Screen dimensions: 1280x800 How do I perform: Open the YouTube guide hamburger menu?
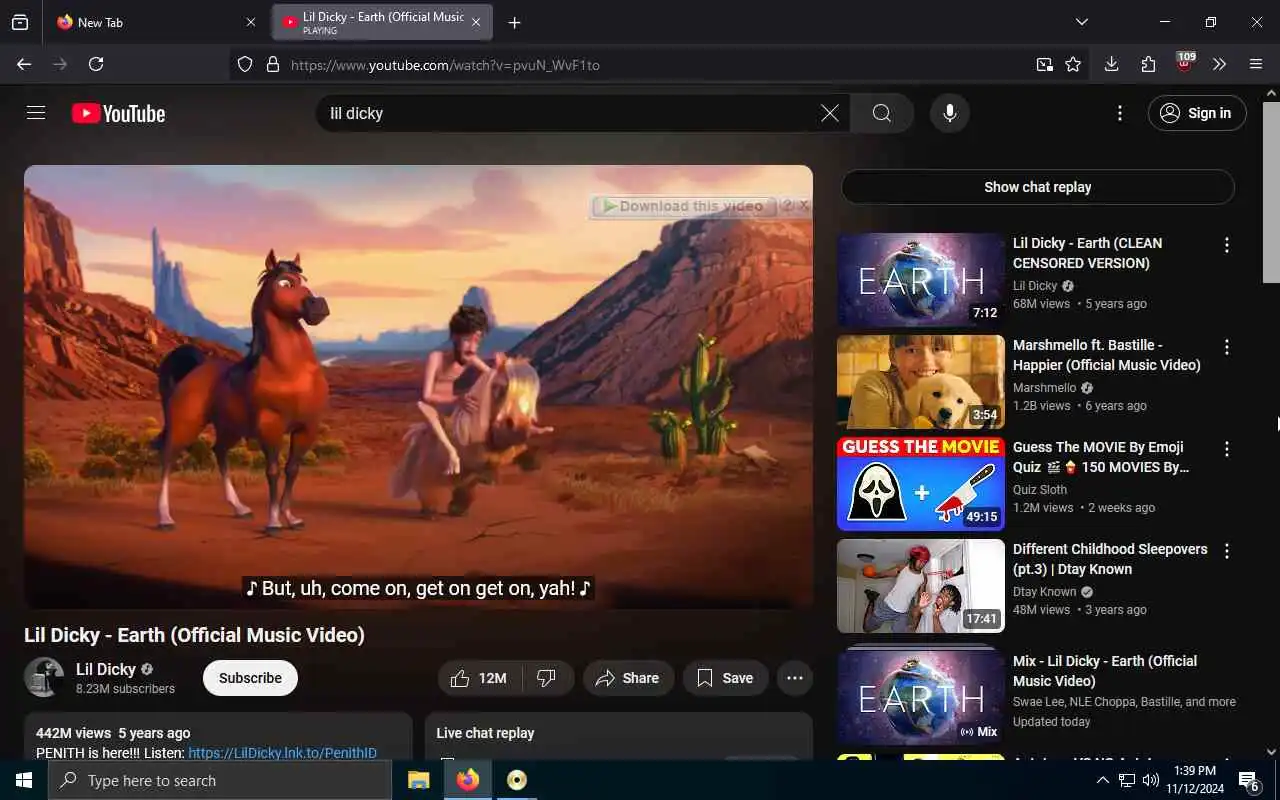coord(36,113)
